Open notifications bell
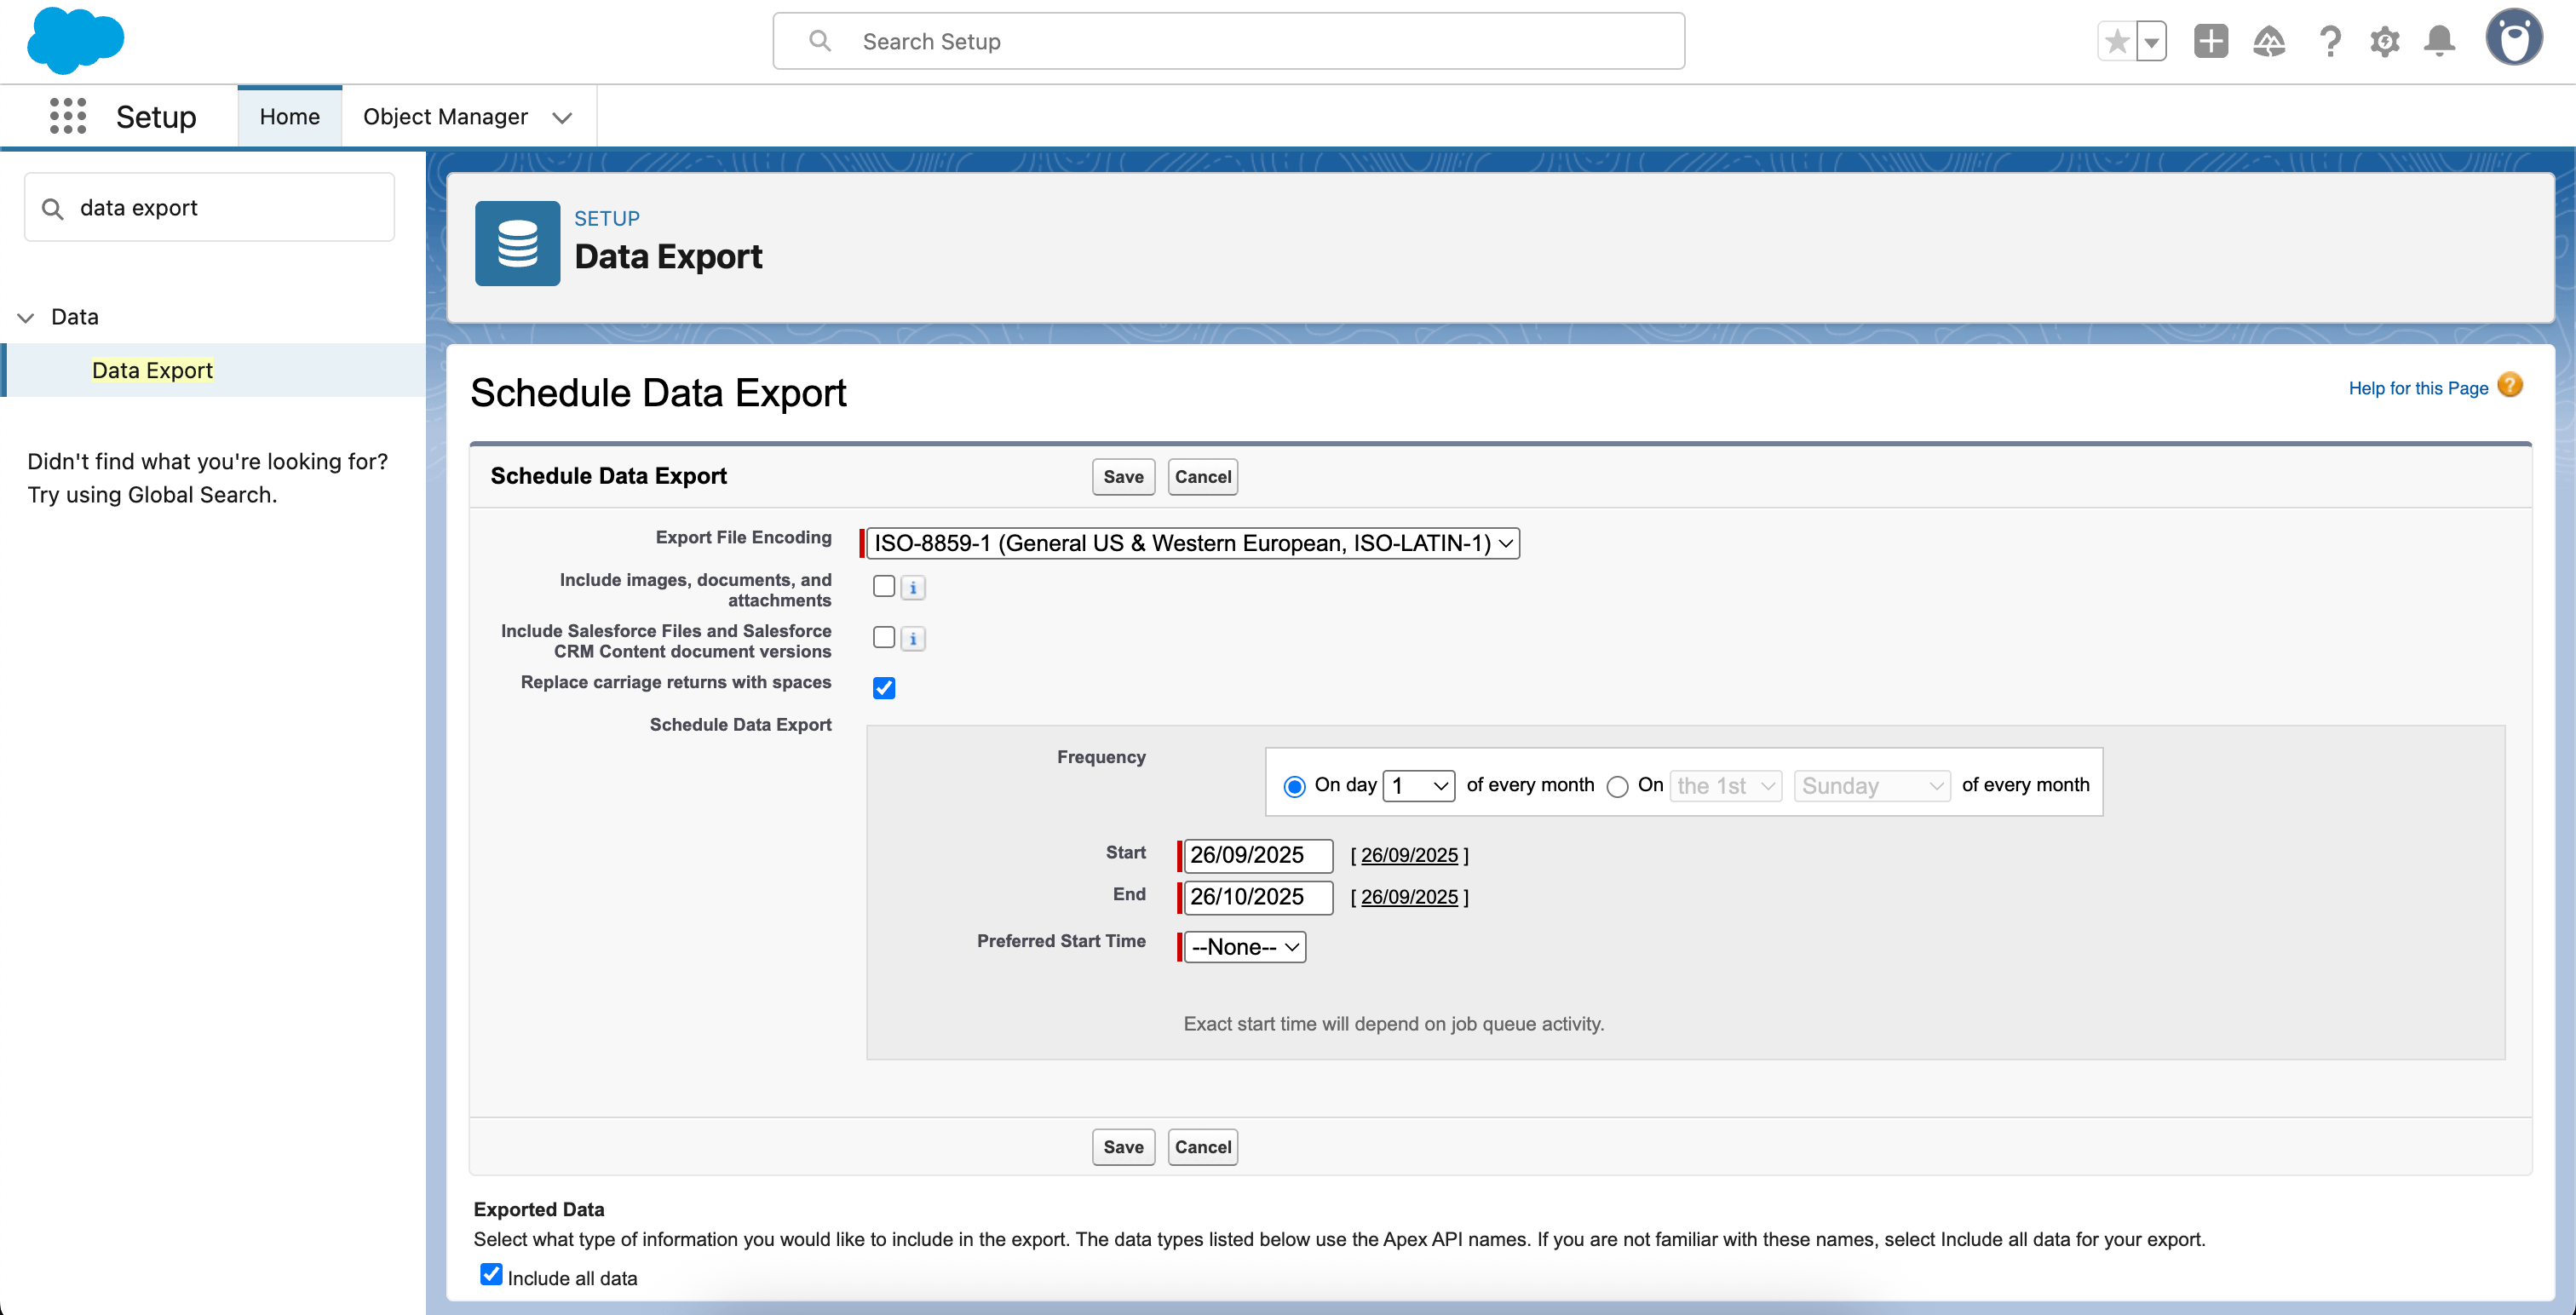Screen dimensions: 2576x1315 [2438, 41]
